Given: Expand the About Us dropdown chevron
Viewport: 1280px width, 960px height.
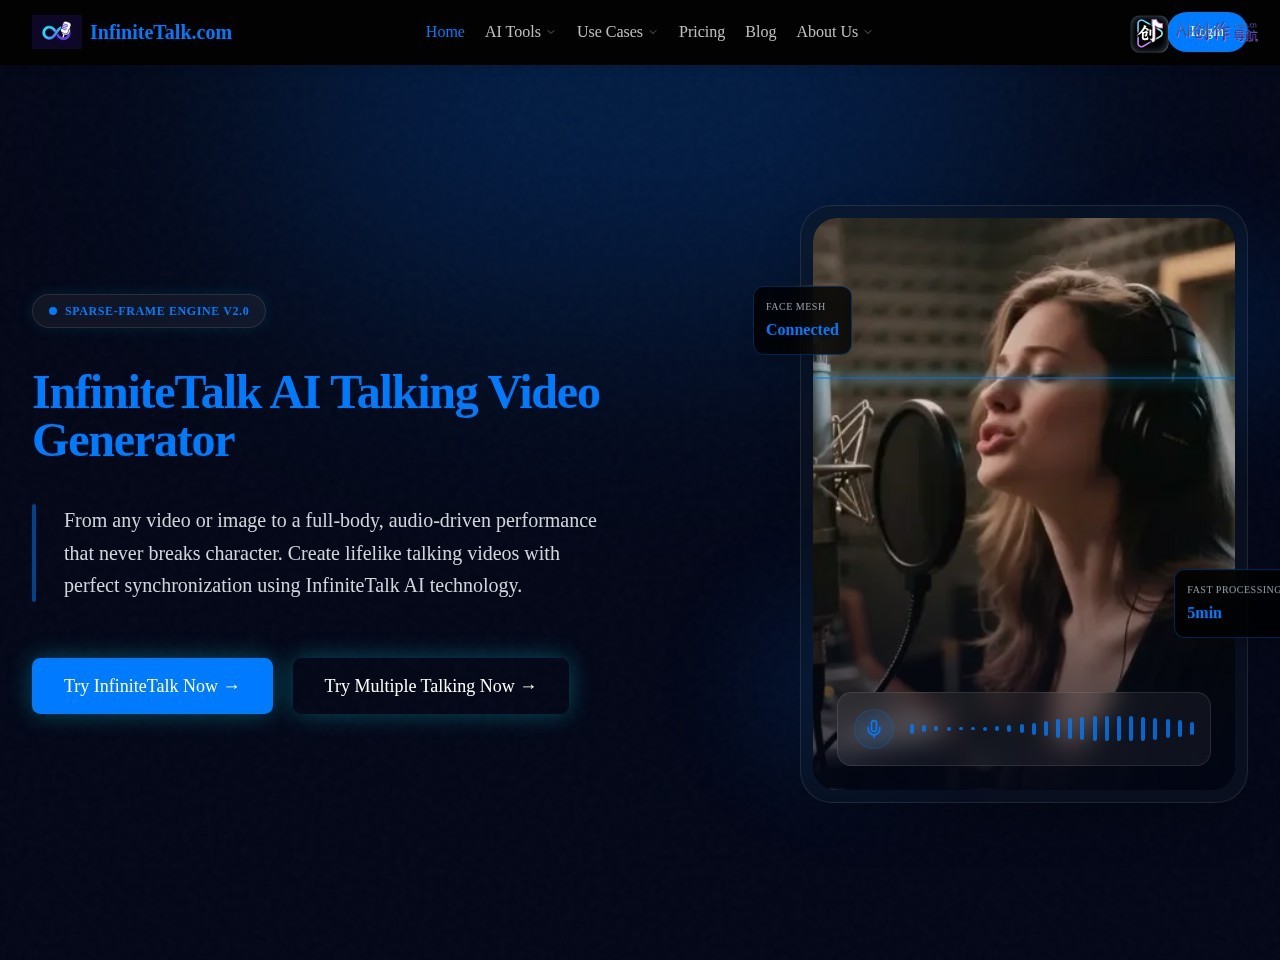Looking at the screenshot, I should pyautogui.click(x=868, y=33).
